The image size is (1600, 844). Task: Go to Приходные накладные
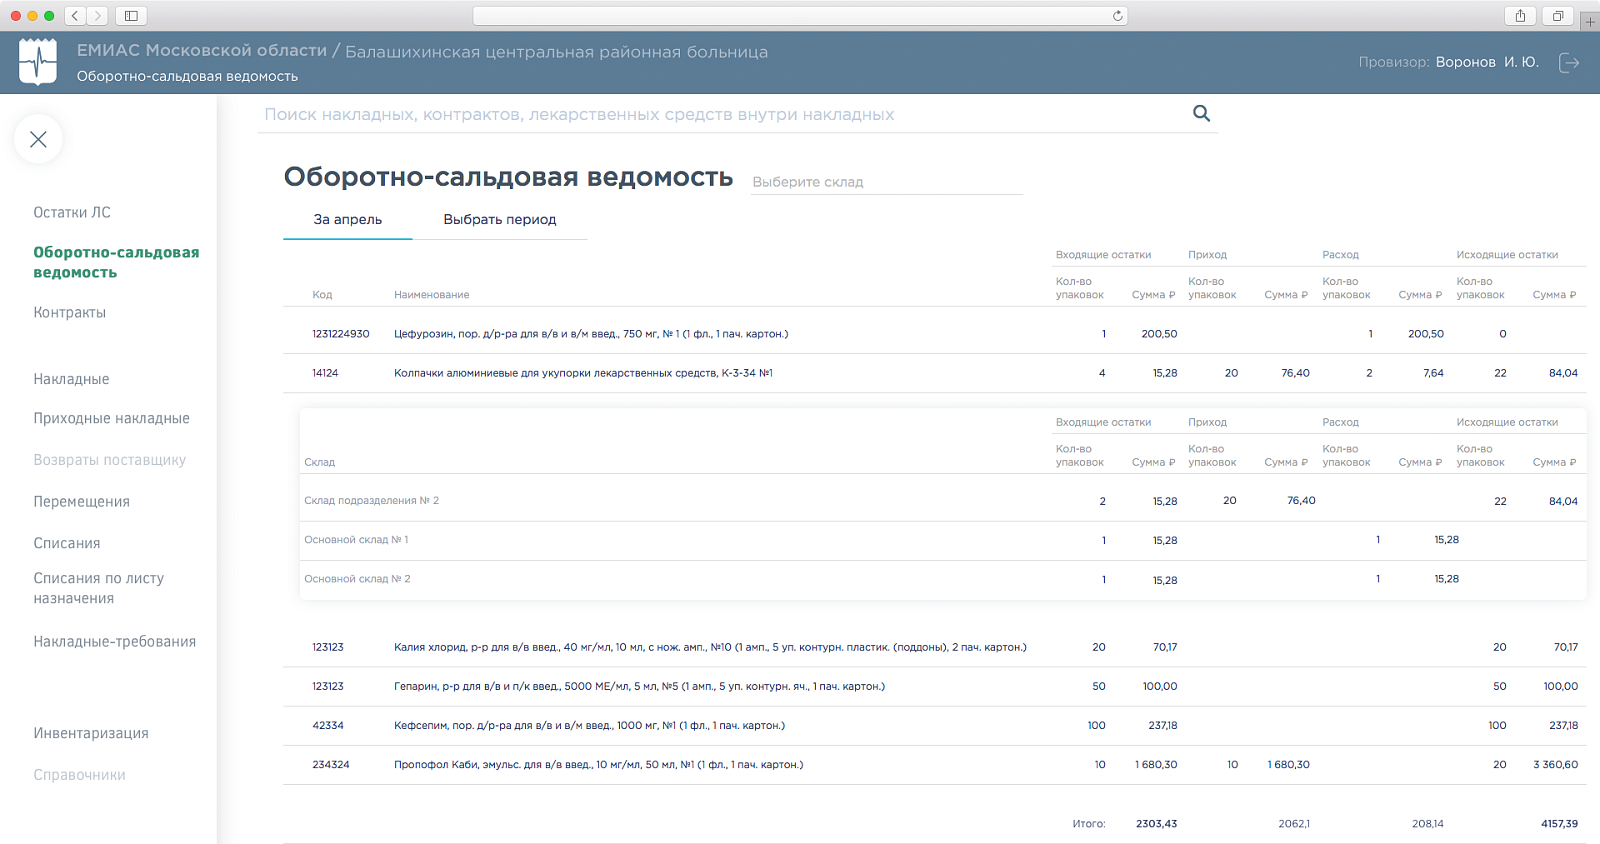pyautogui.click(x=111, y=418)
